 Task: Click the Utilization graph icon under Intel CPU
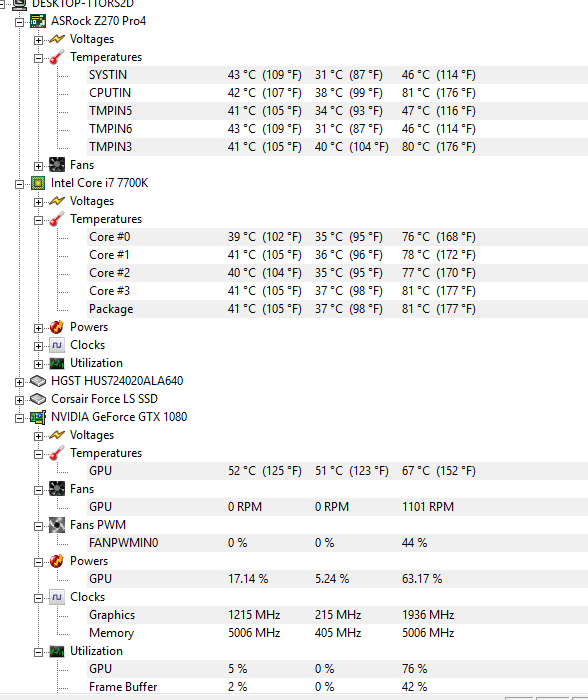[x=57, y=363]
